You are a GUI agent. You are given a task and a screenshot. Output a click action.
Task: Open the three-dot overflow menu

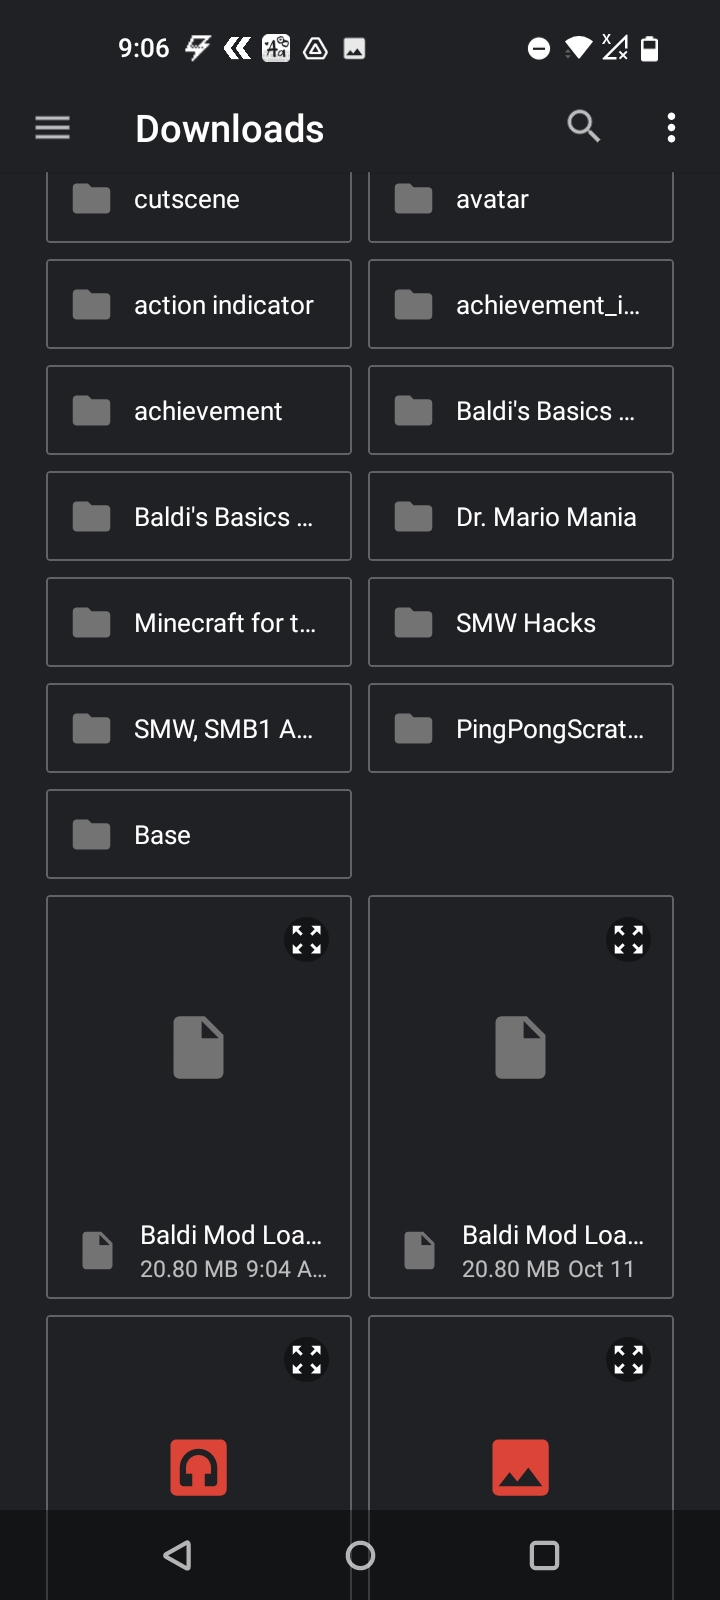point(671,128)
